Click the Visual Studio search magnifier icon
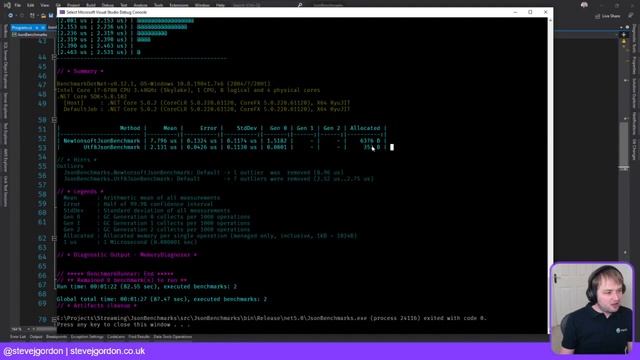This screenshot has width=640, height=360. 300,5
